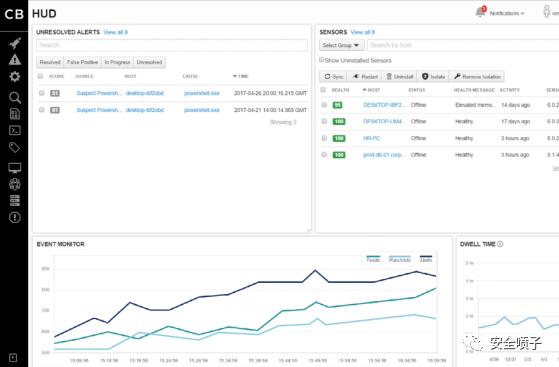Click Uninstall in sensors toolbar
The height and width of the screenshot is (367, 559).
pyautogui.click(x=400, y=76)
